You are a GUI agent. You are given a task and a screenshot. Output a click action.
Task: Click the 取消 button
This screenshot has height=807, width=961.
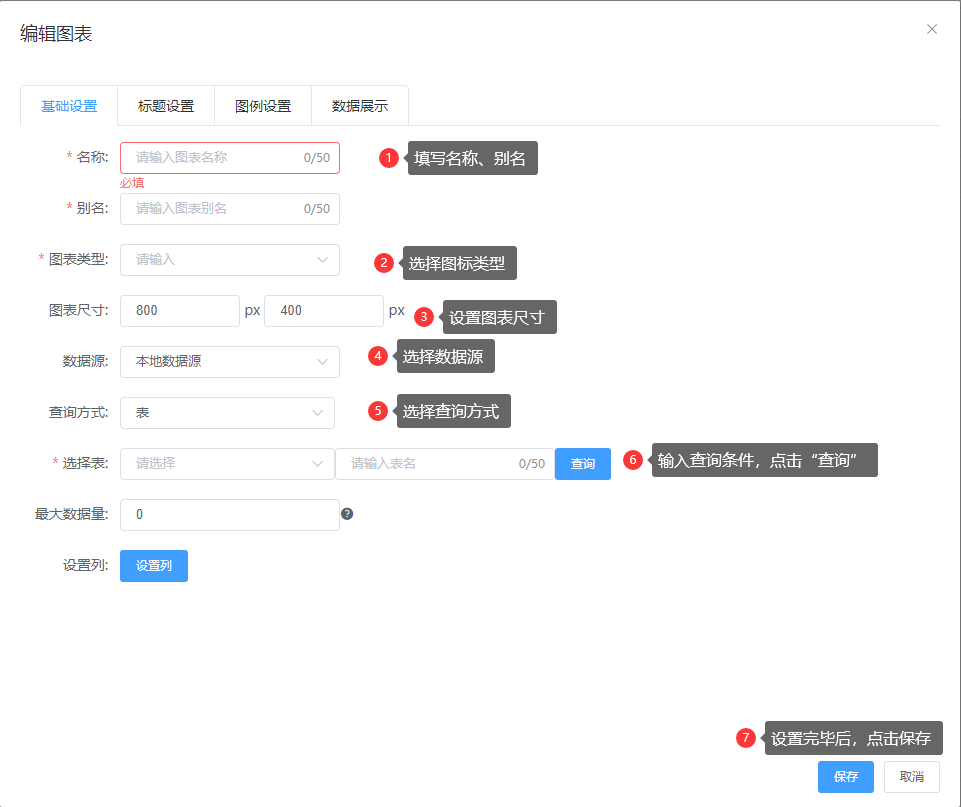click(x=911, y=777)
